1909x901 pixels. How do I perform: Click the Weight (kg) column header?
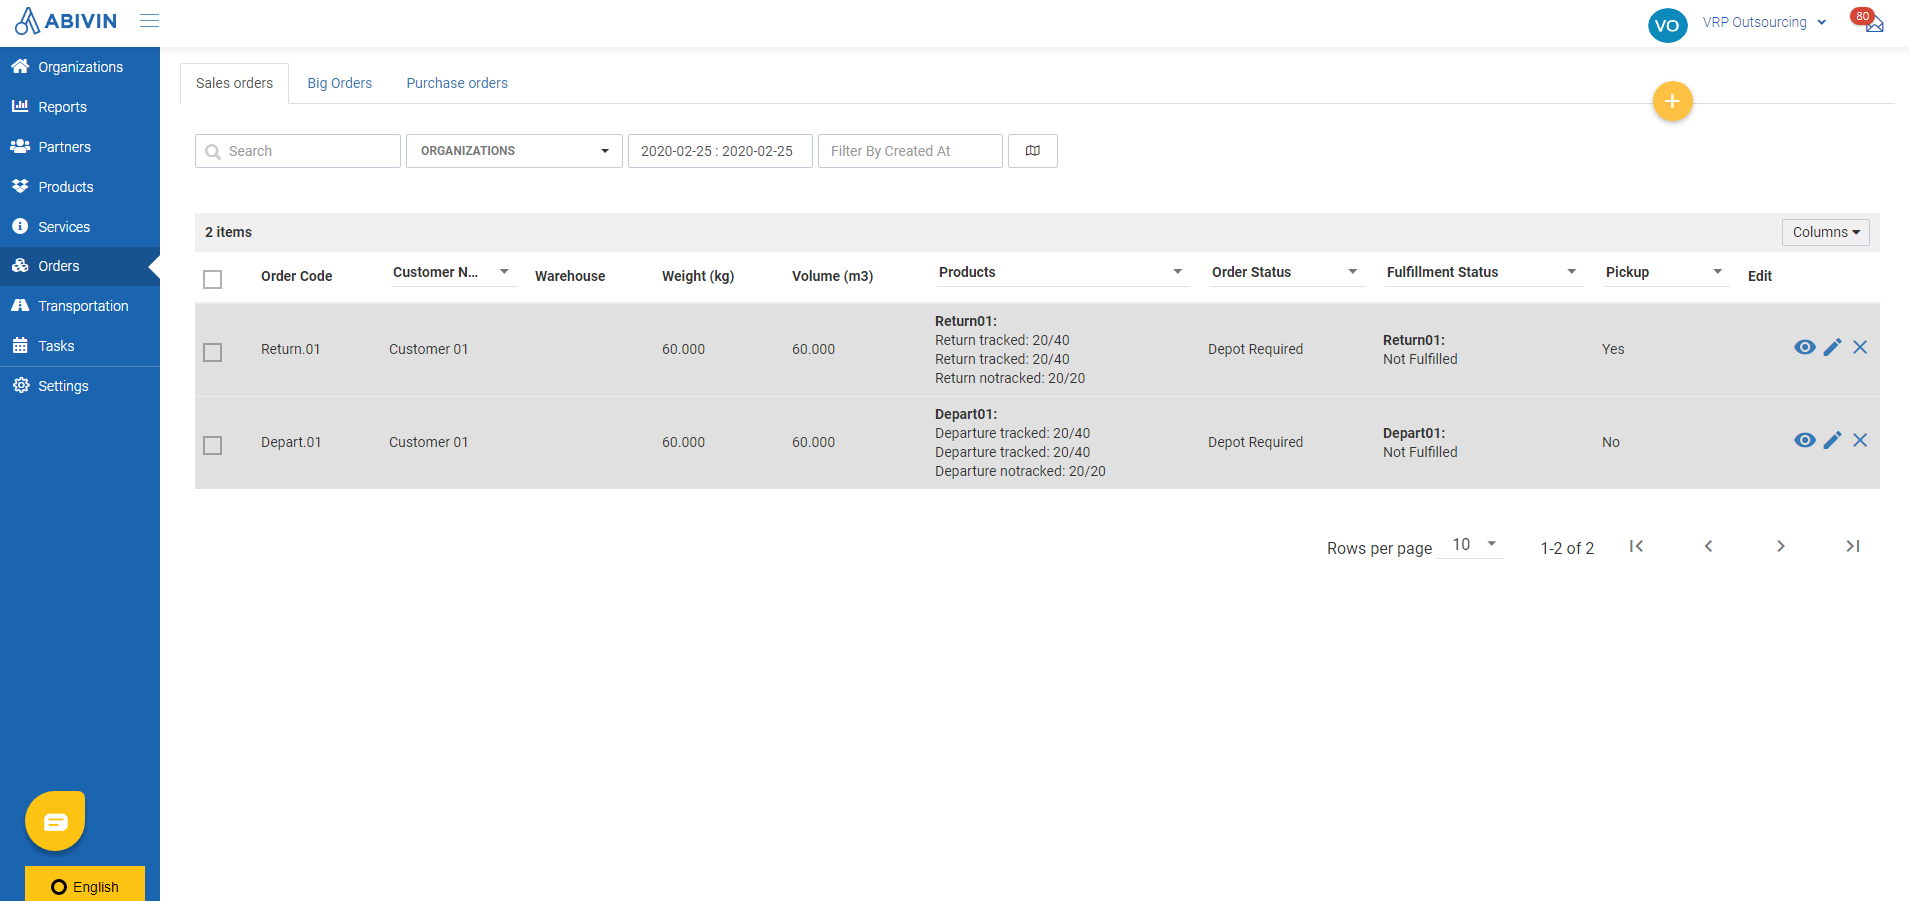click(x=698, y=276)
